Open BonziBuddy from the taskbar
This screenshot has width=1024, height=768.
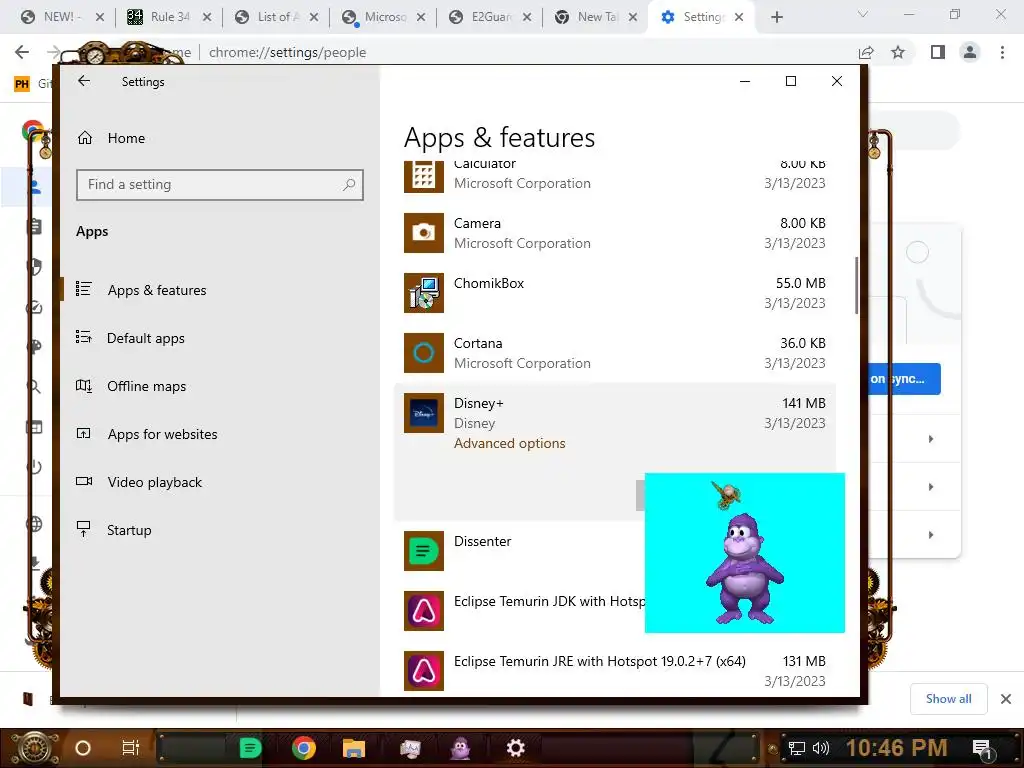pyautogui.click(x=460, y=748)
